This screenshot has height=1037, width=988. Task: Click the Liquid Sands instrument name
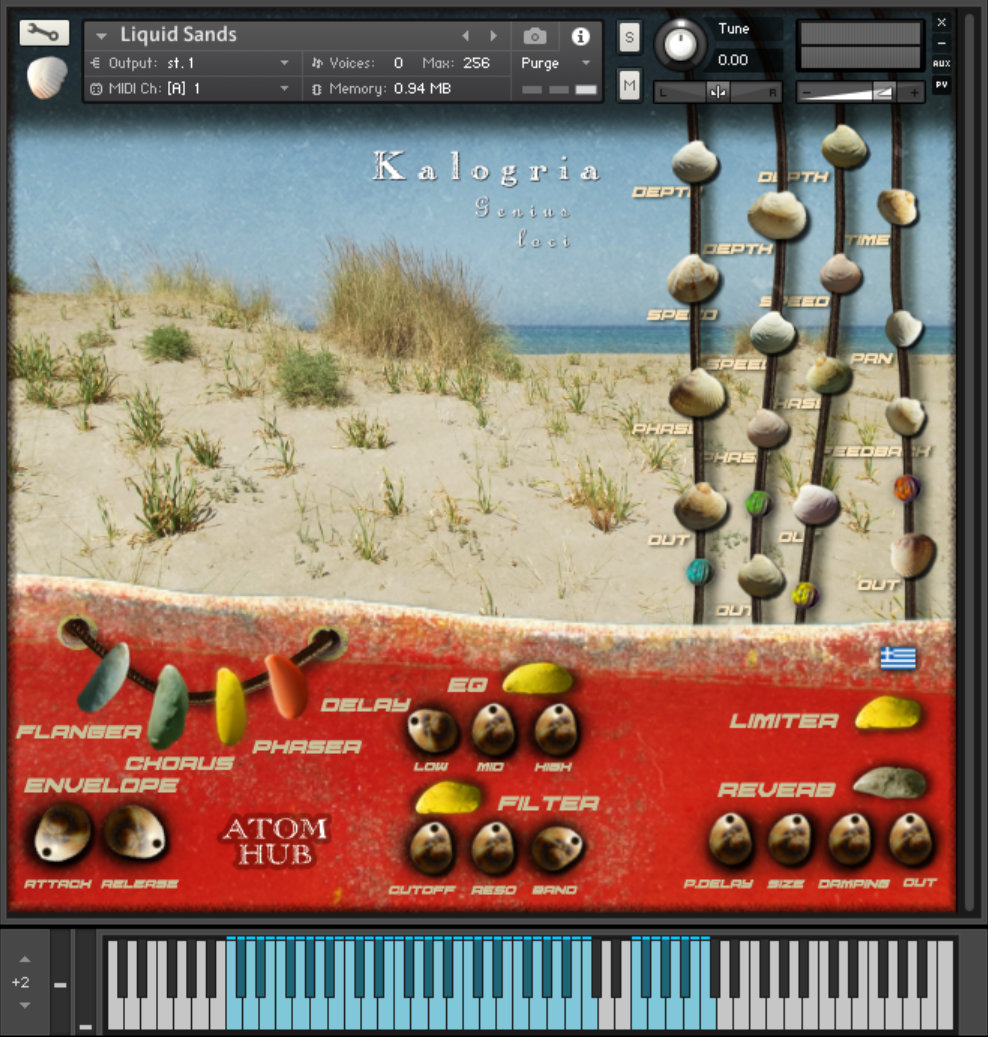(179, 34)
